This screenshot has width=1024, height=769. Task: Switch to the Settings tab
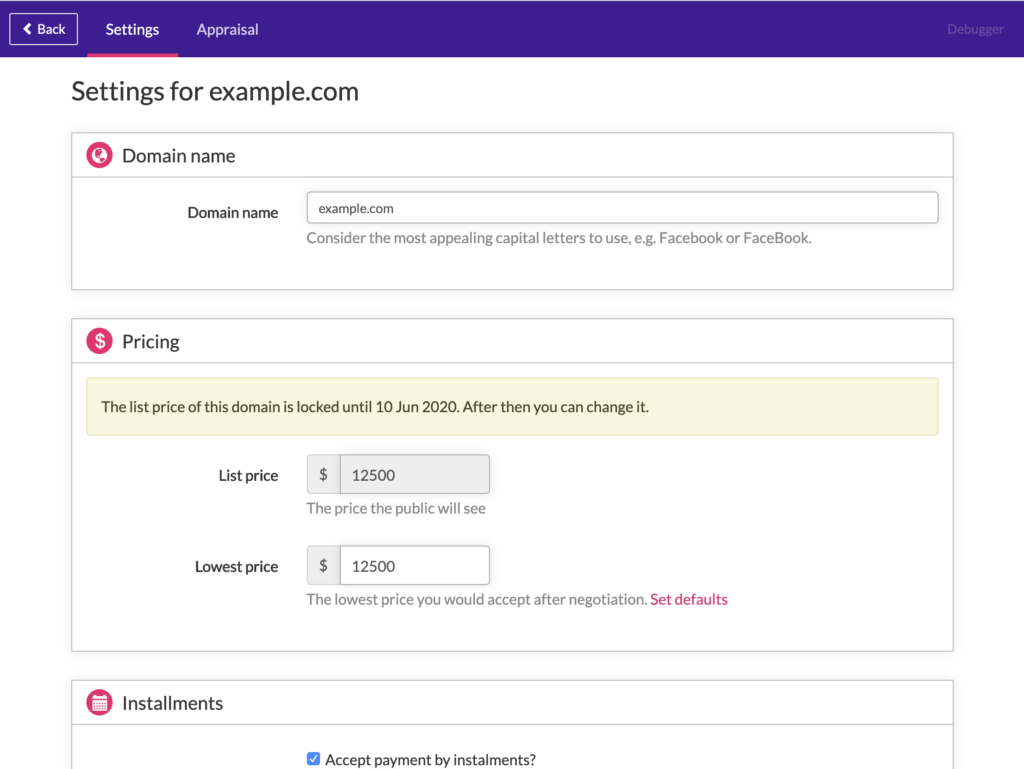pos(133,29)
